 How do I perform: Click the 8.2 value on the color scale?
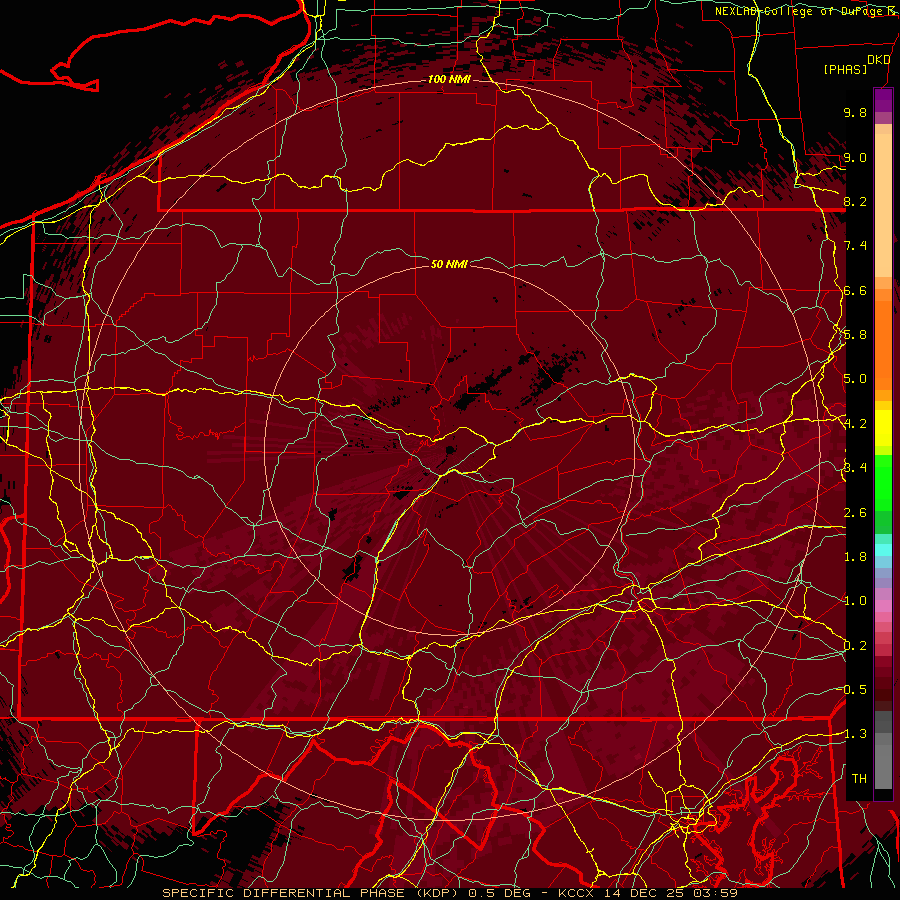[x=855, y=201]
